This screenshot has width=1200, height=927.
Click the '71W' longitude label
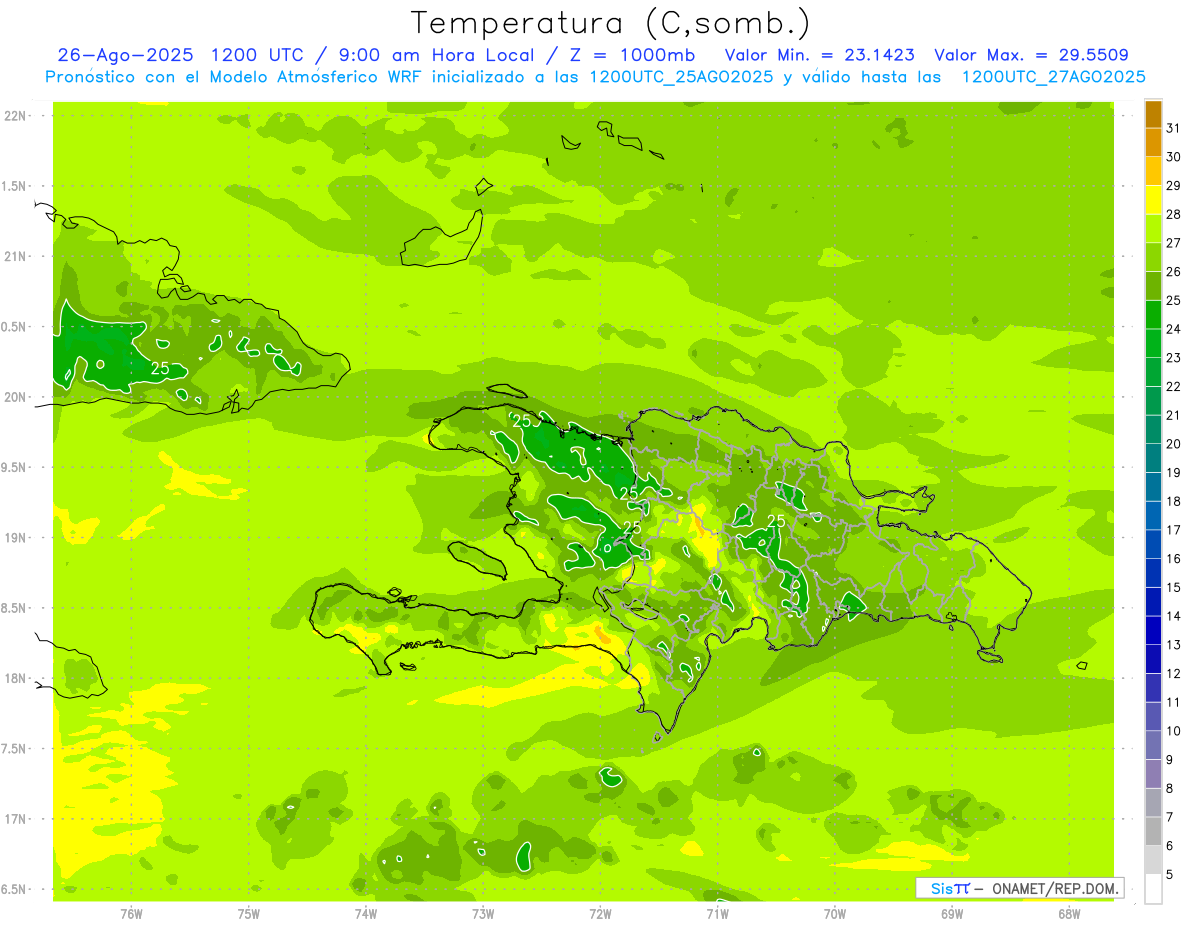(718, 914)
